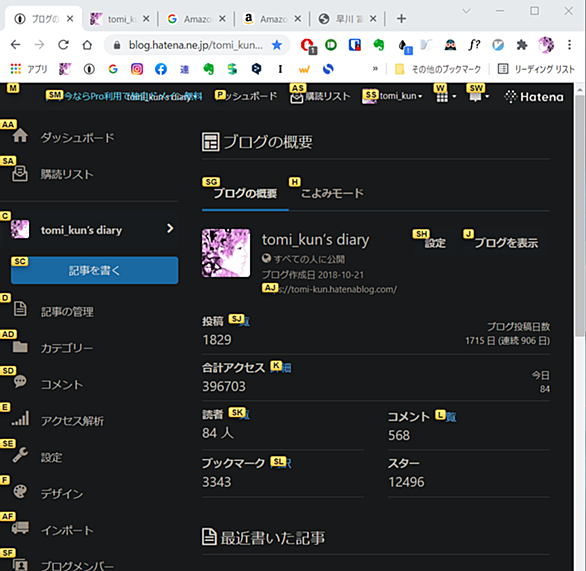
Task: Switch to the こよみモード tab
Action: click(x=332, y=193)
